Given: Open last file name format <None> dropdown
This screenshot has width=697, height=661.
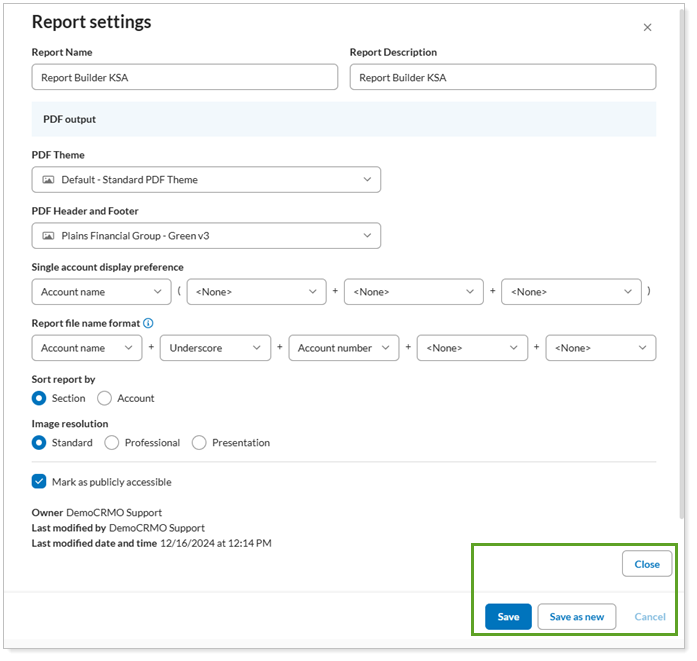Looking at the screenshot, I should pos(601,348).
